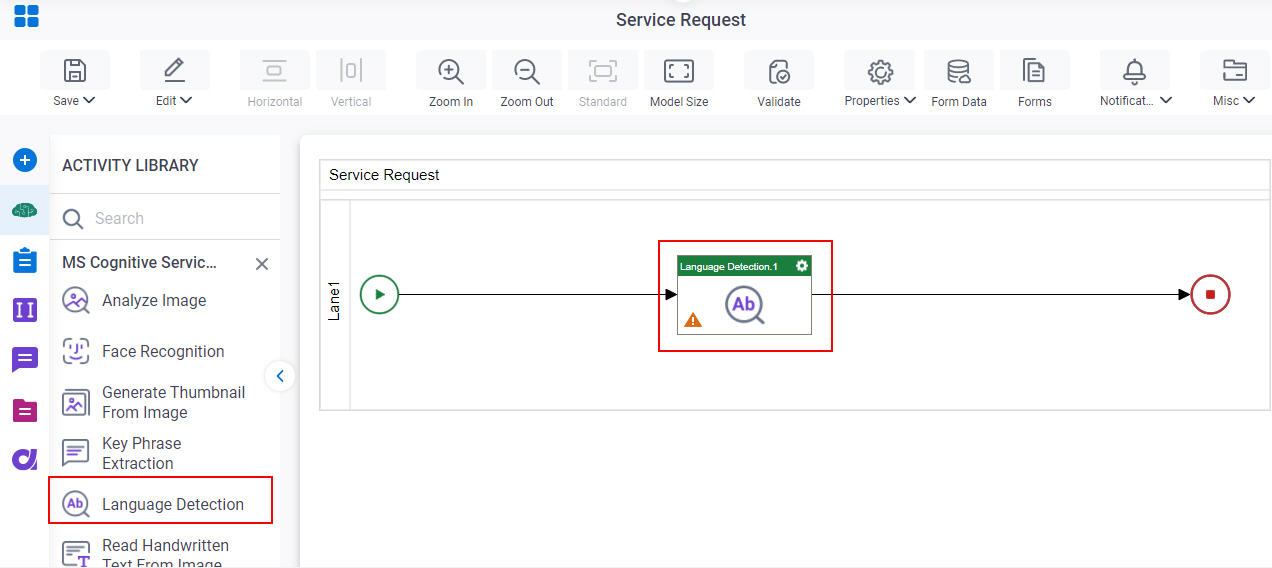This screenshot has width=1272, height=568.
Task: Open the Form Data icon
Action: coord(959,71)
